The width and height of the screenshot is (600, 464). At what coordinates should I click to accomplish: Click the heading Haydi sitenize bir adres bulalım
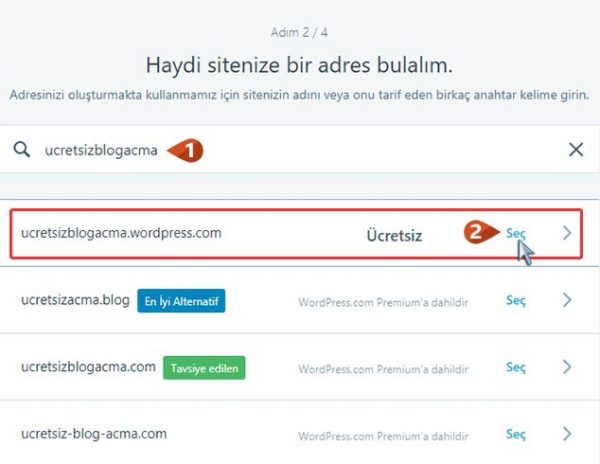pos(299,65)
